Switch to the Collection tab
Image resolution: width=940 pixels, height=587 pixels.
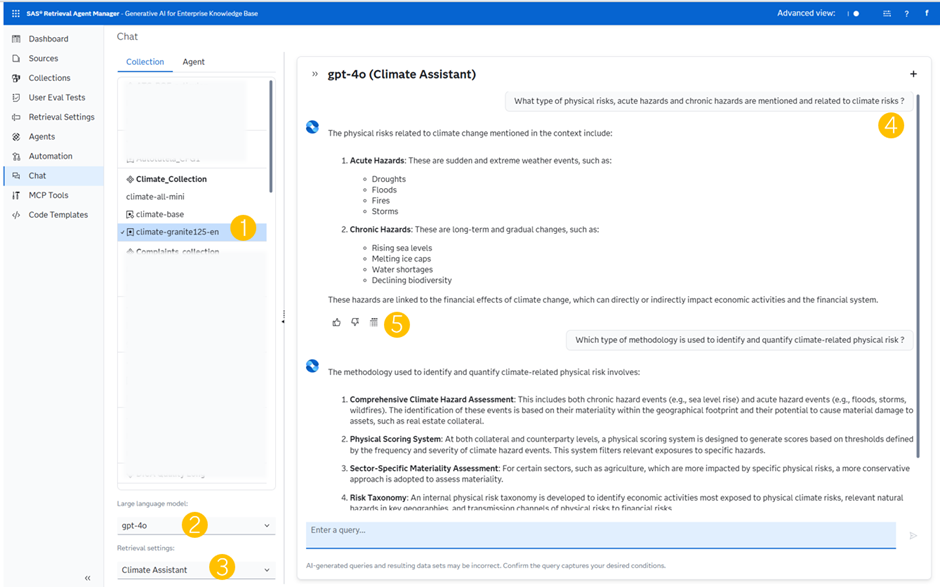tap(144, 62)
